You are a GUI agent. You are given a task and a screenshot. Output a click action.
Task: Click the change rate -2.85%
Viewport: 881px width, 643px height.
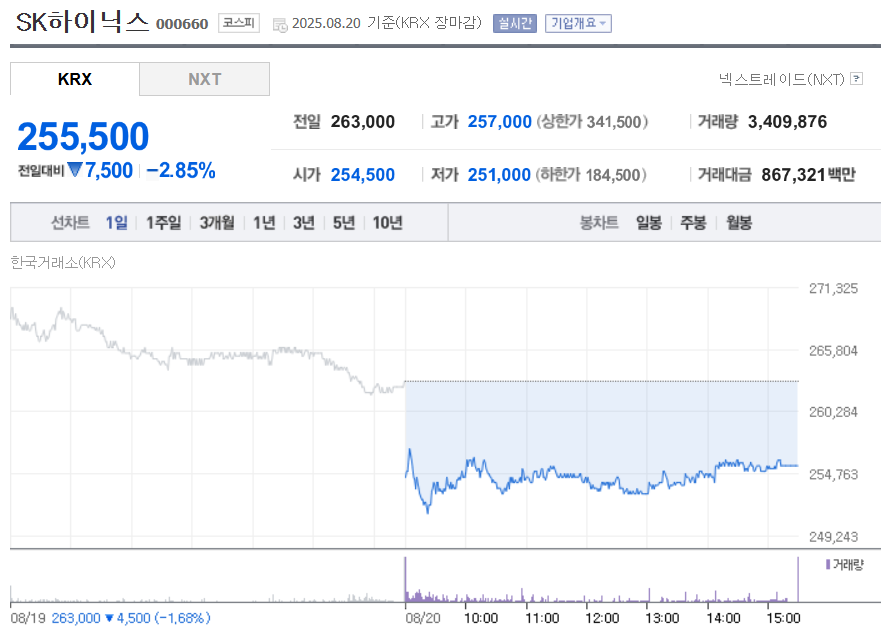coord(181,170)
